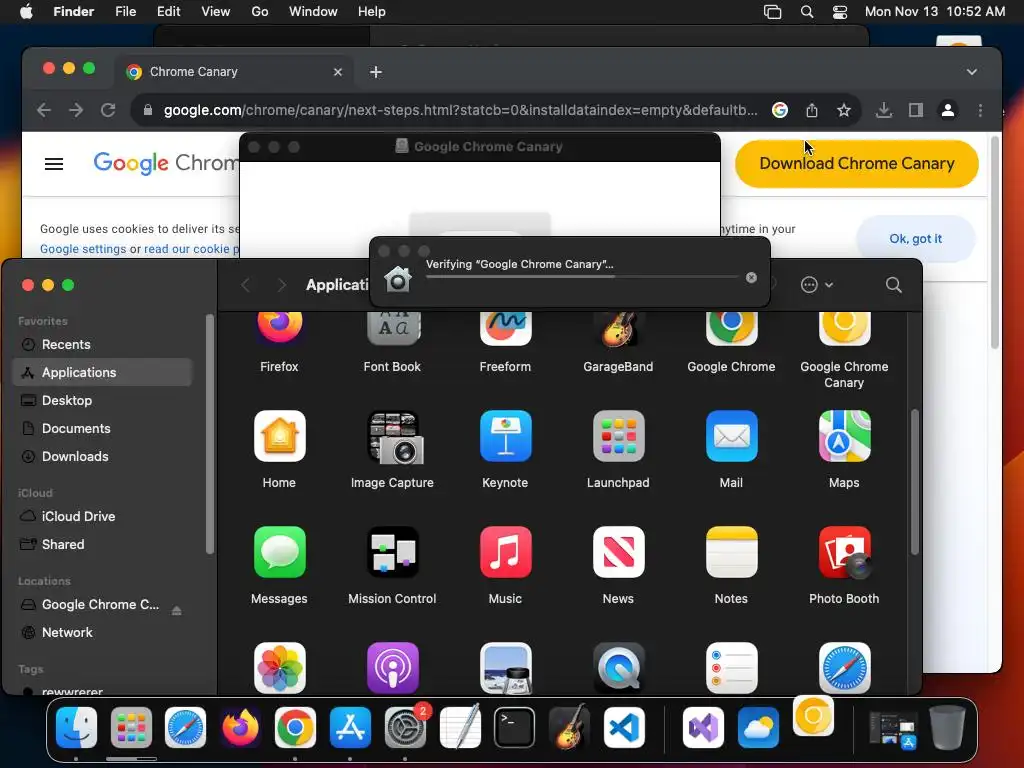The width and height of the screenshot is (1024, 768).
Task: Open Launchpad in Finder Applications
Action: pos(618,436)
